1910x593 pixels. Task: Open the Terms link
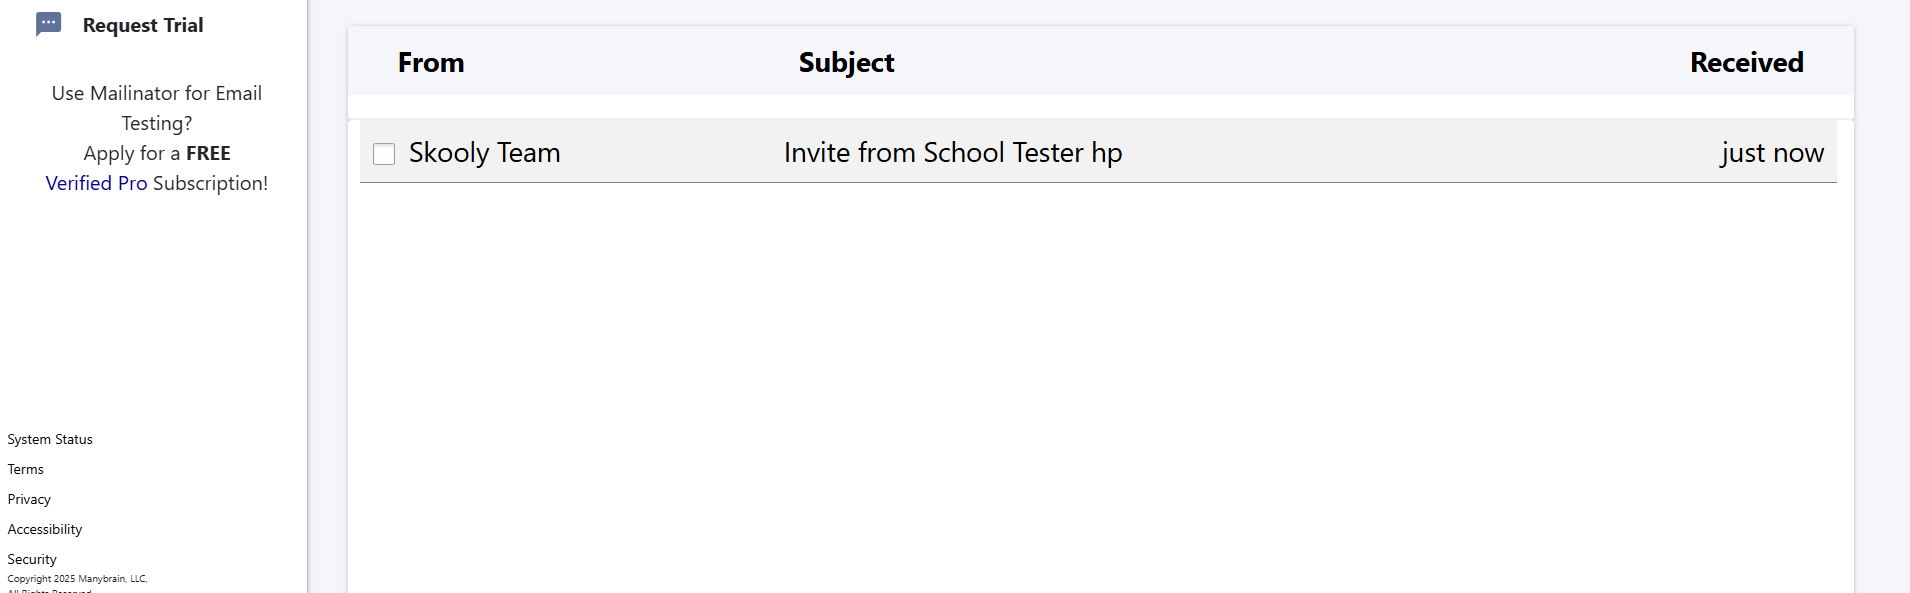point(26,470)
